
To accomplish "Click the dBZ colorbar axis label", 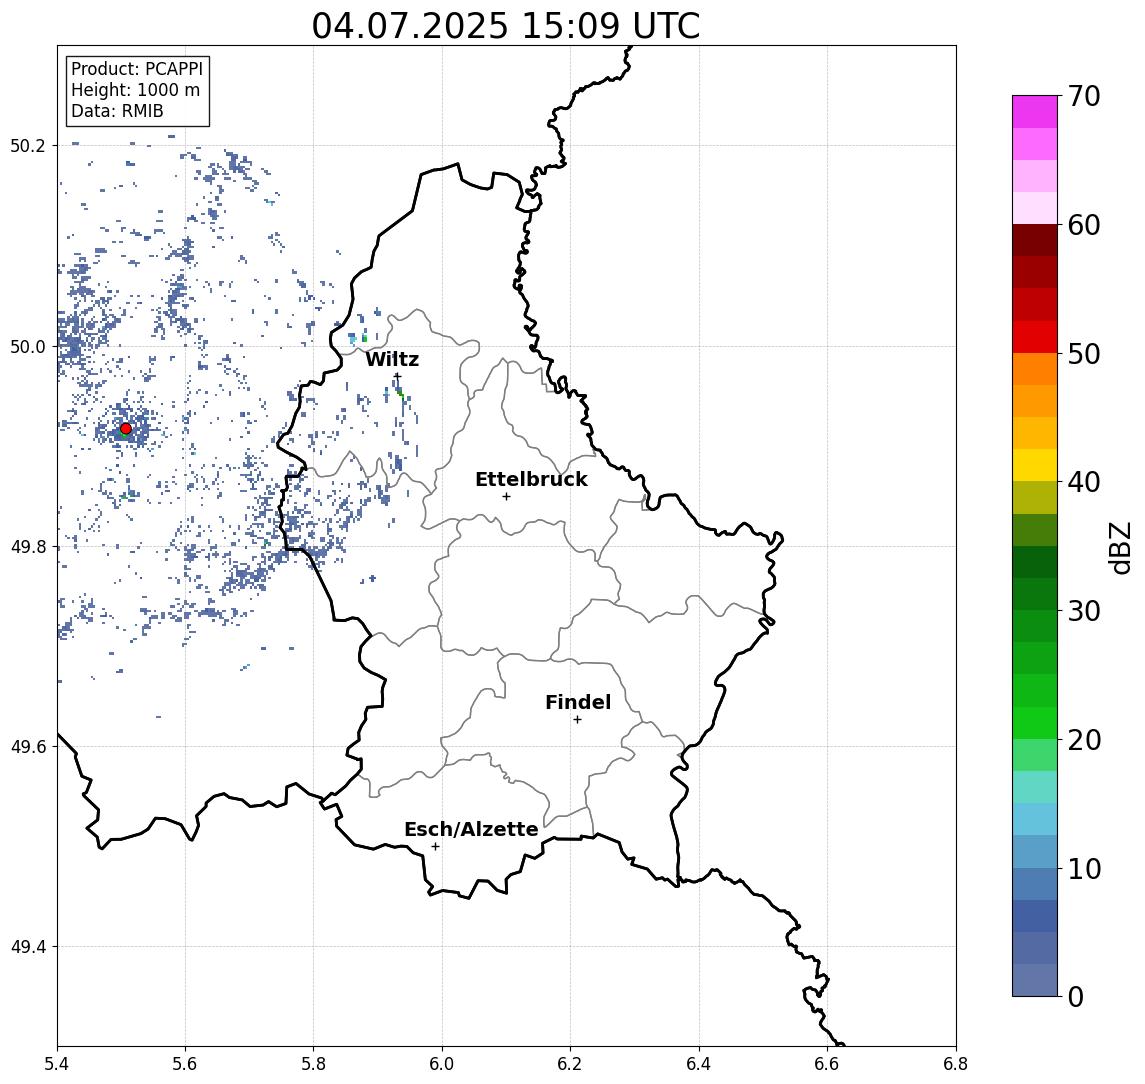I will (x=1120, y=548).
